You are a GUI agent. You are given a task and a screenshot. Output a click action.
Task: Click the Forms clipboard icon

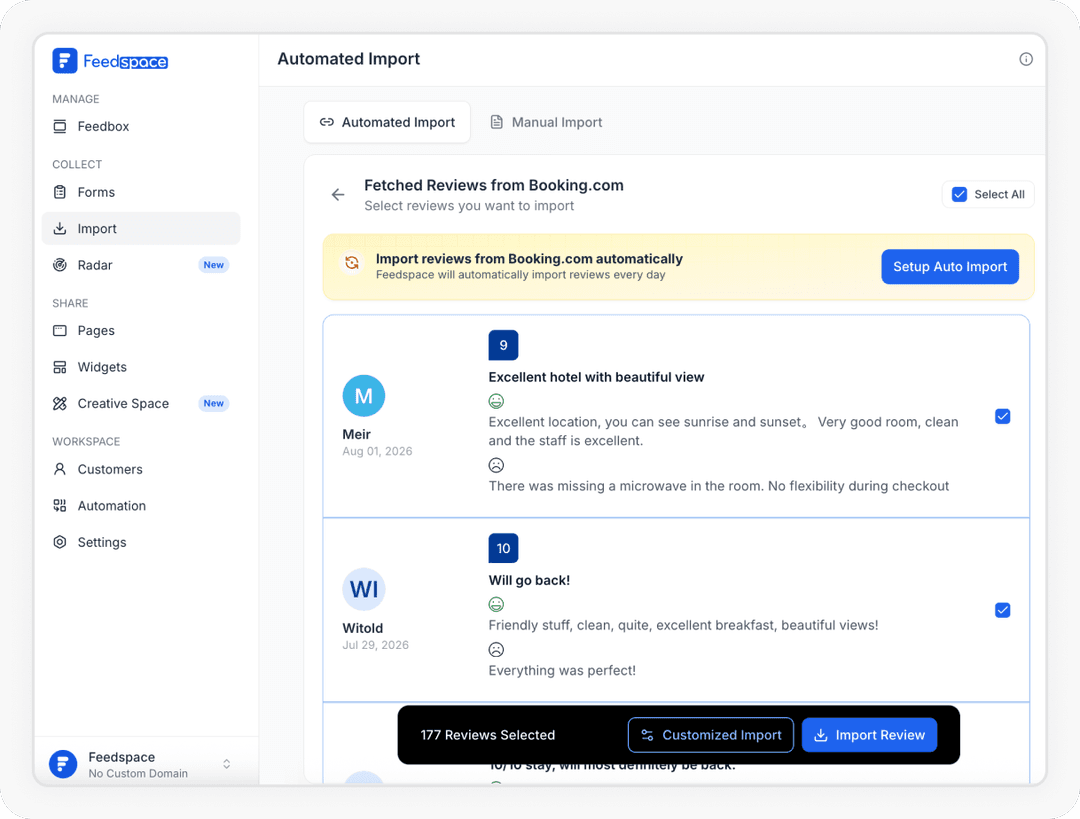click(60, 192)
